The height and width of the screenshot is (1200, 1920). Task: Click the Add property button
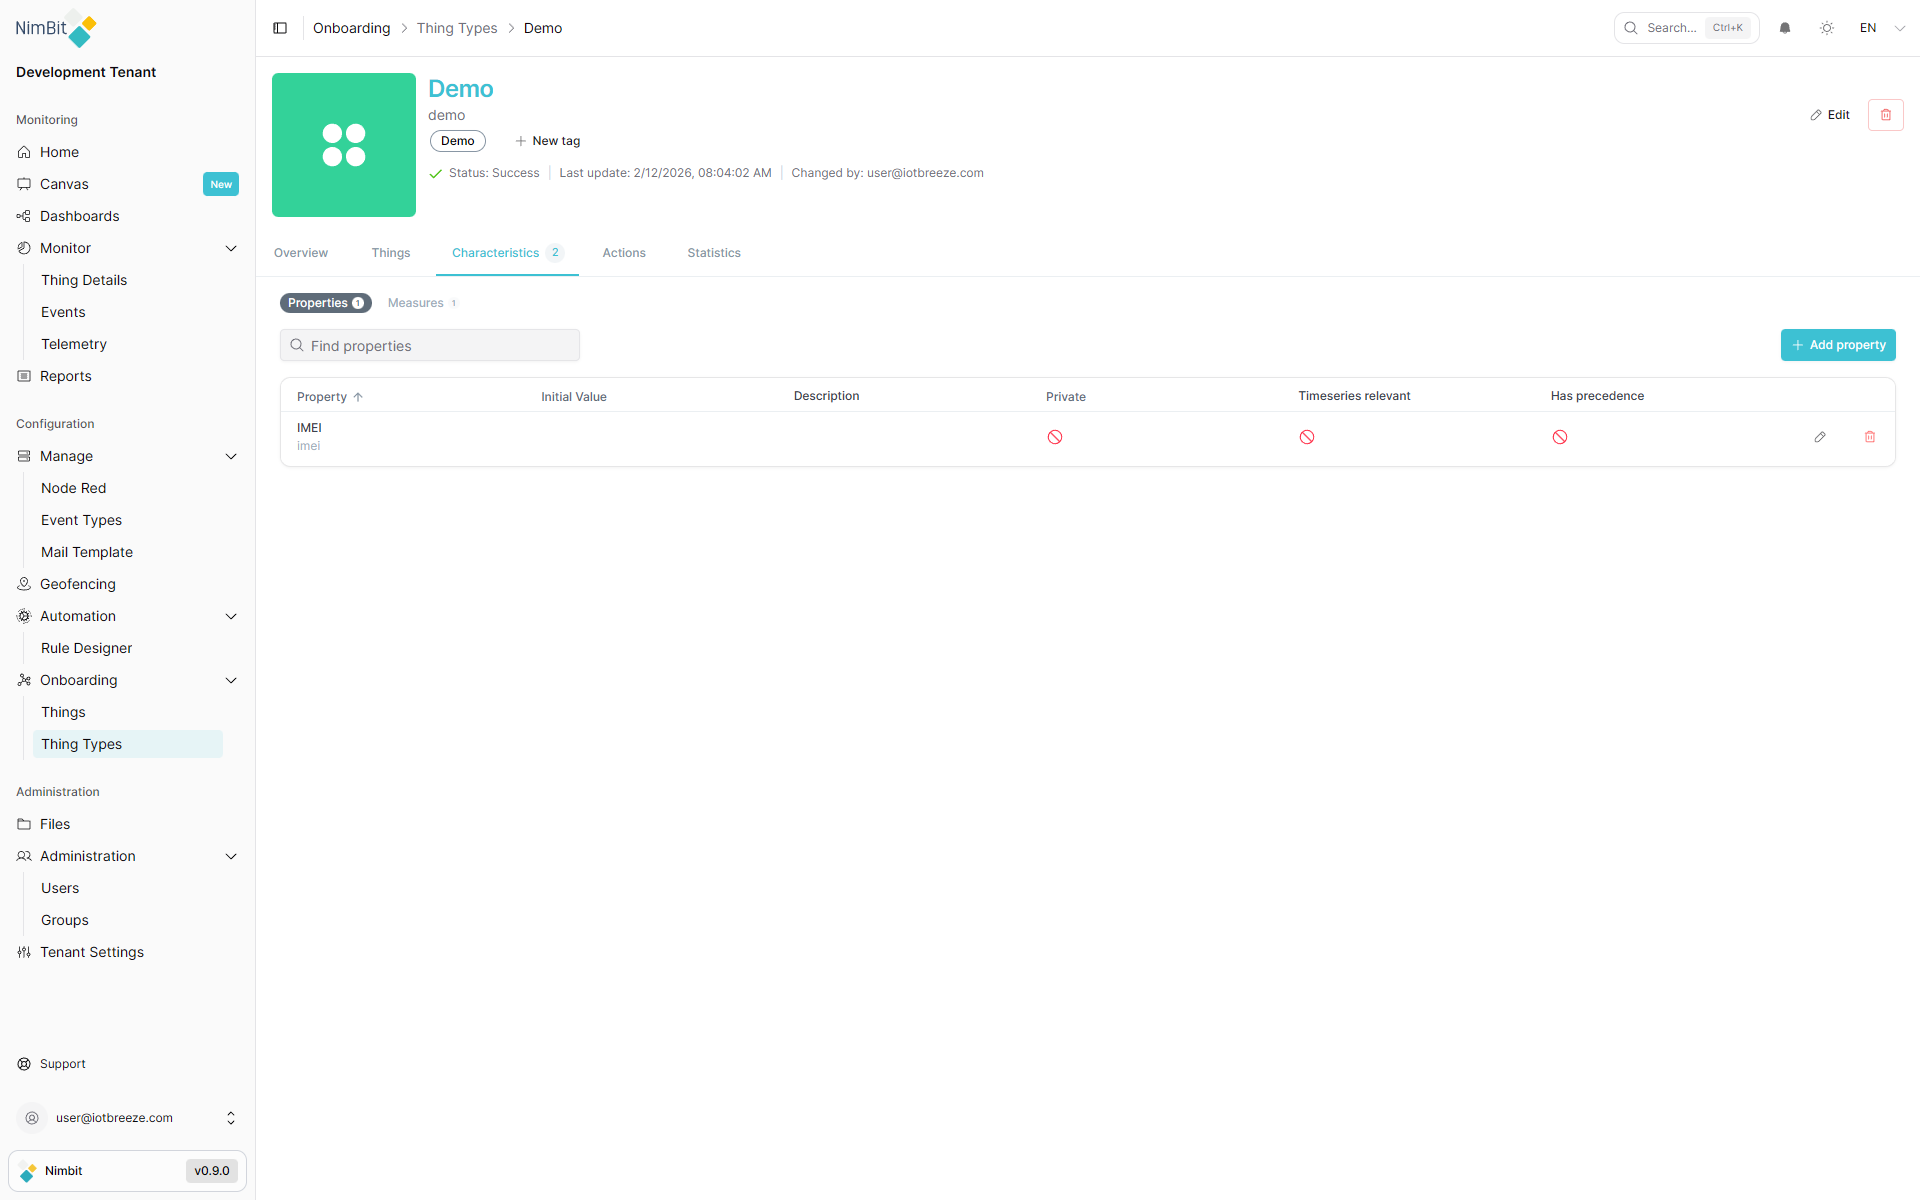[x=1838, y=345]
